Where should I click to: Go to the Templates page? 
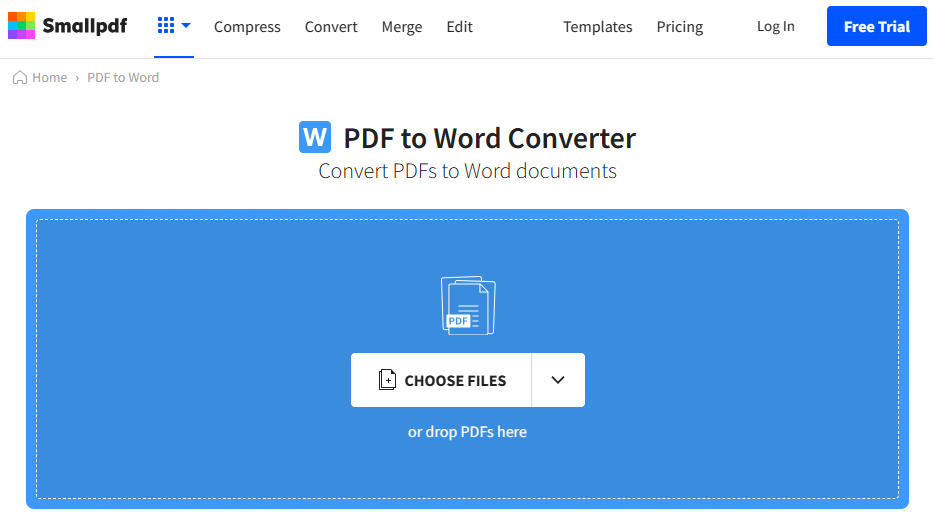coord(597,27)
